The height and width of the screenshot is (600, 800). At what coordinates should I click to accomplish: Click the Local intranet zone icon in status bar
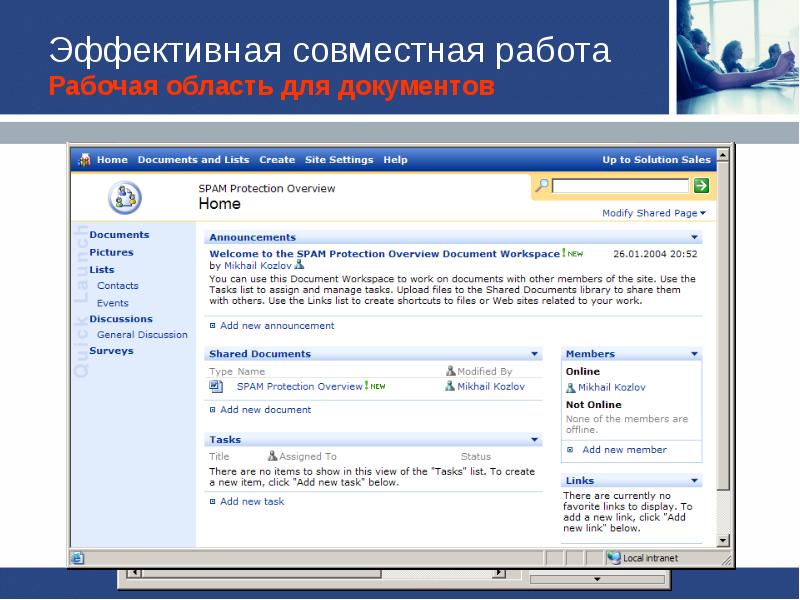tap(615, 558)
